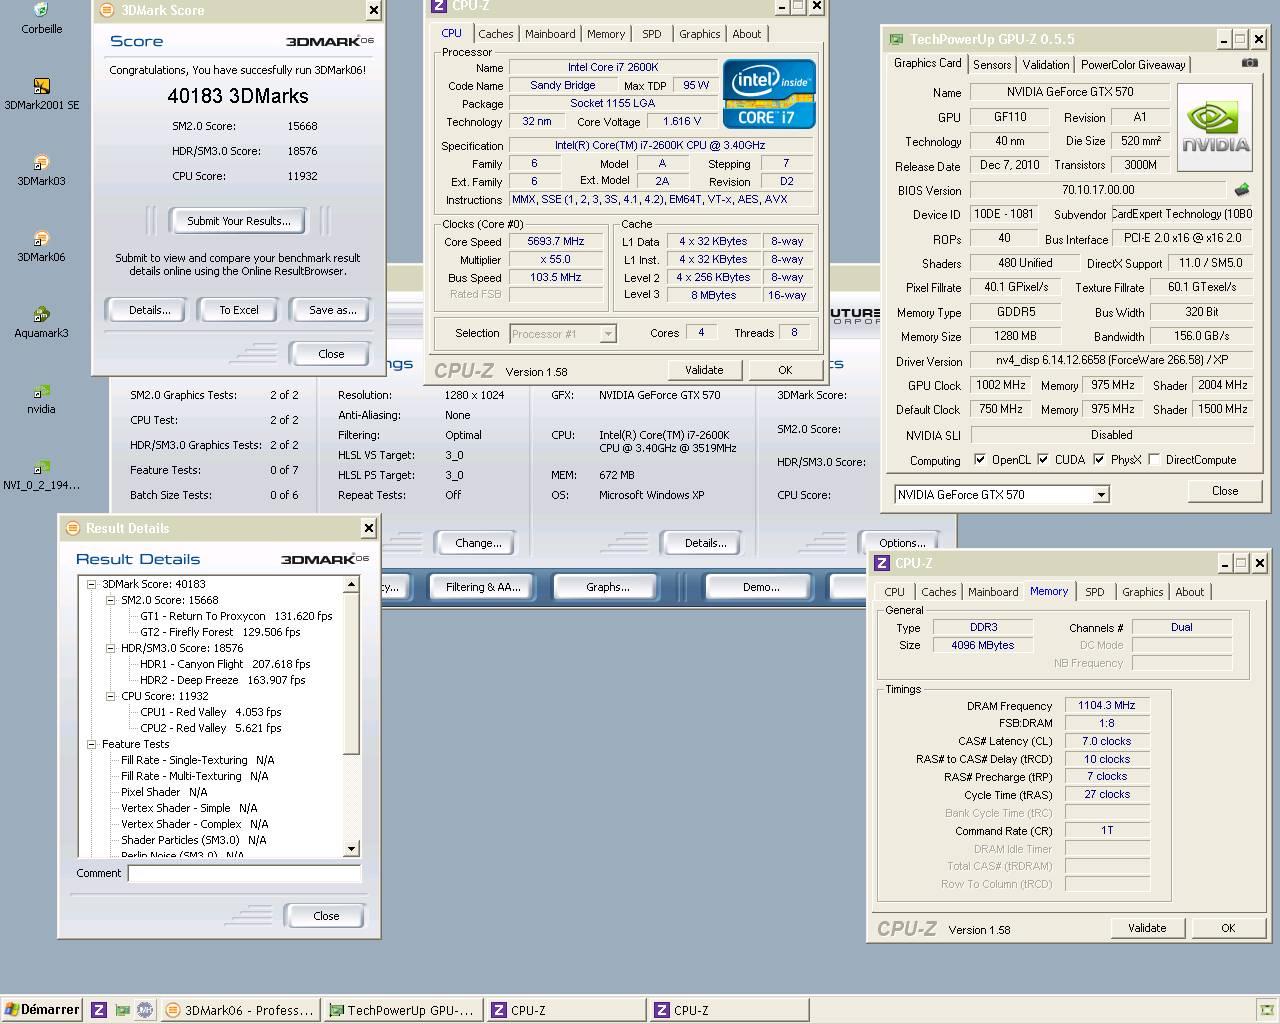Open the Démarrer start button

42,1010
